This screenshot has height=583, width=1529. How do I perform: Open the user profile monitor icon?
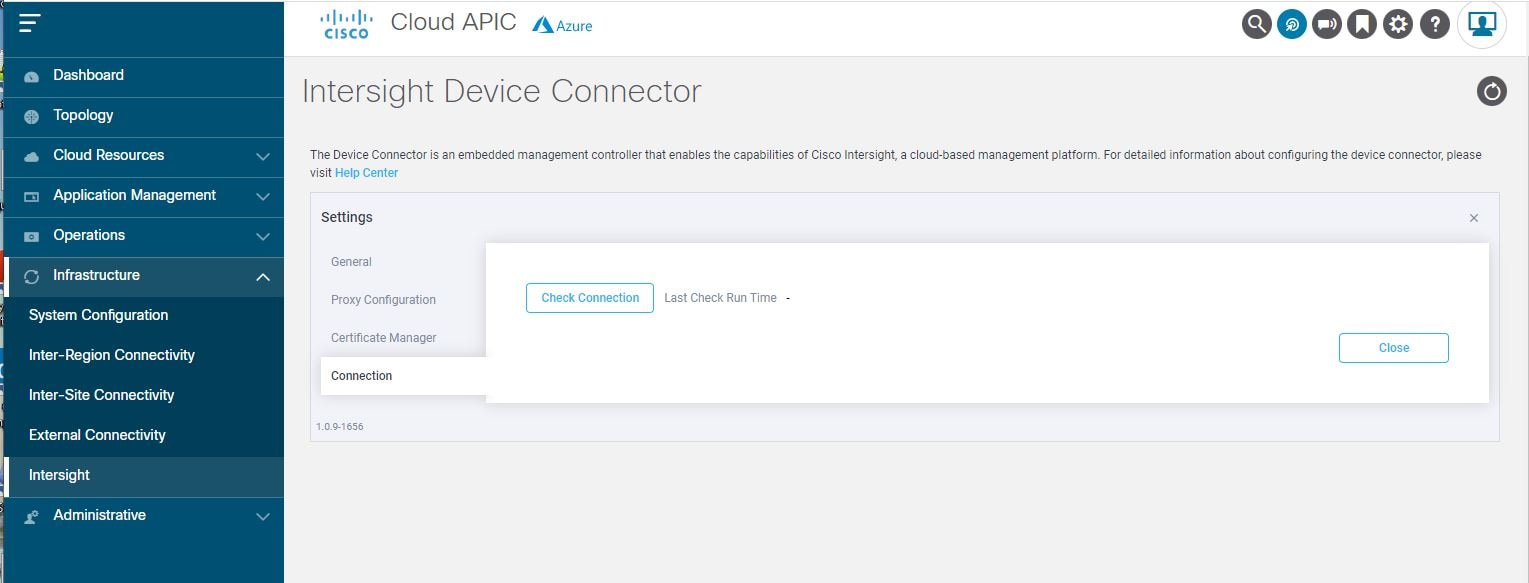click(1482, 24)
